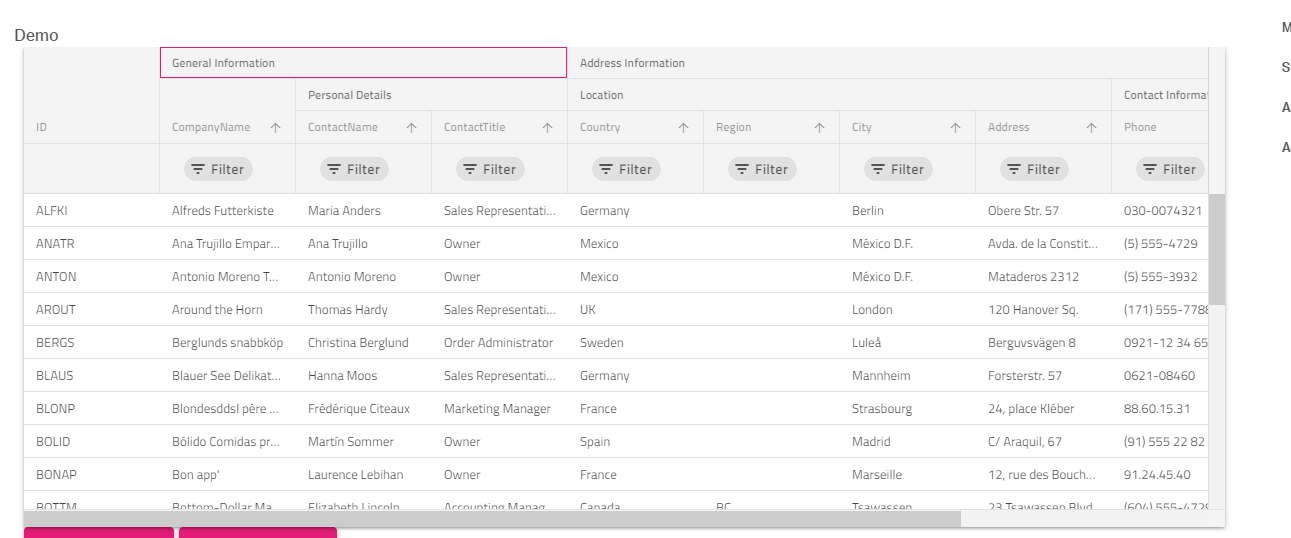Screen dimensions: 1291x538
Task: Sort arrow icon in Address header
Action: pyautogui.click(x=1091, y=128)
